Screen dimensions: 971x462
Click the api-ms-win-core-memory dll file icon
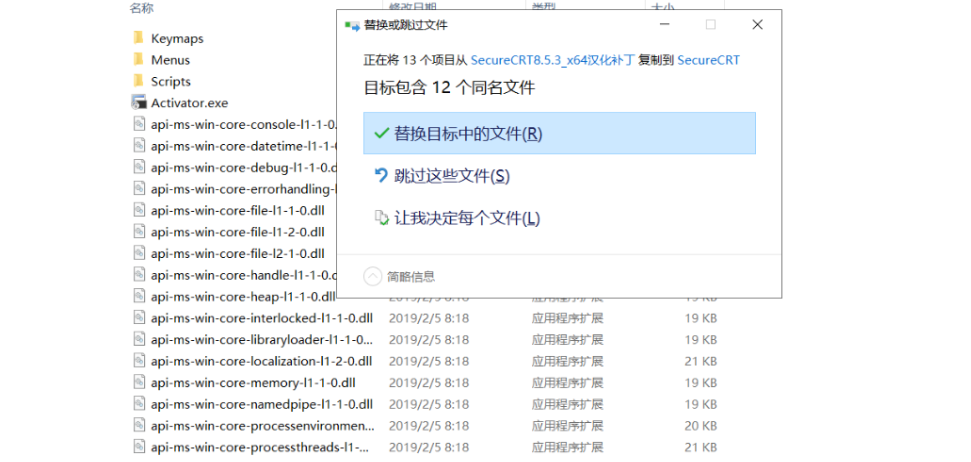tap(139, 382)
